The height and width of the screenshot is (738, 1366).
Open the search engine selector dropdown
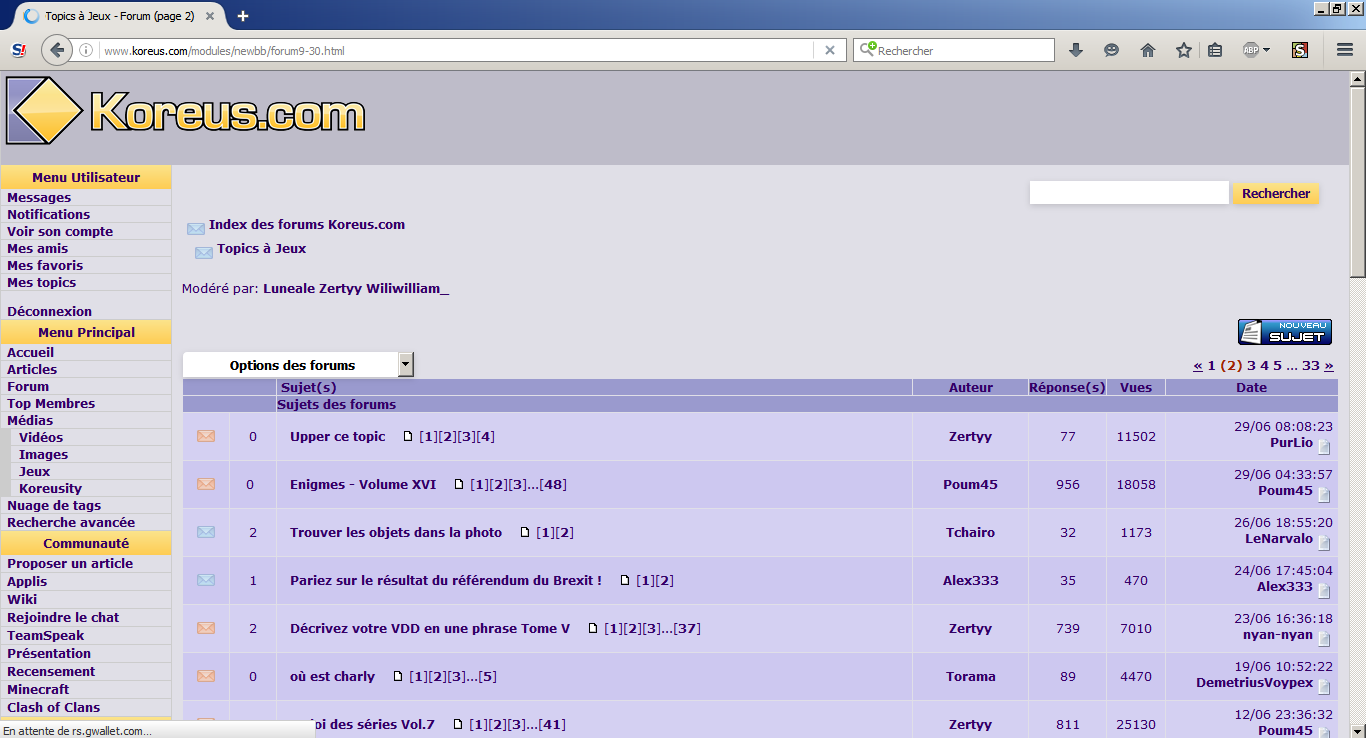tap(868, 50)
